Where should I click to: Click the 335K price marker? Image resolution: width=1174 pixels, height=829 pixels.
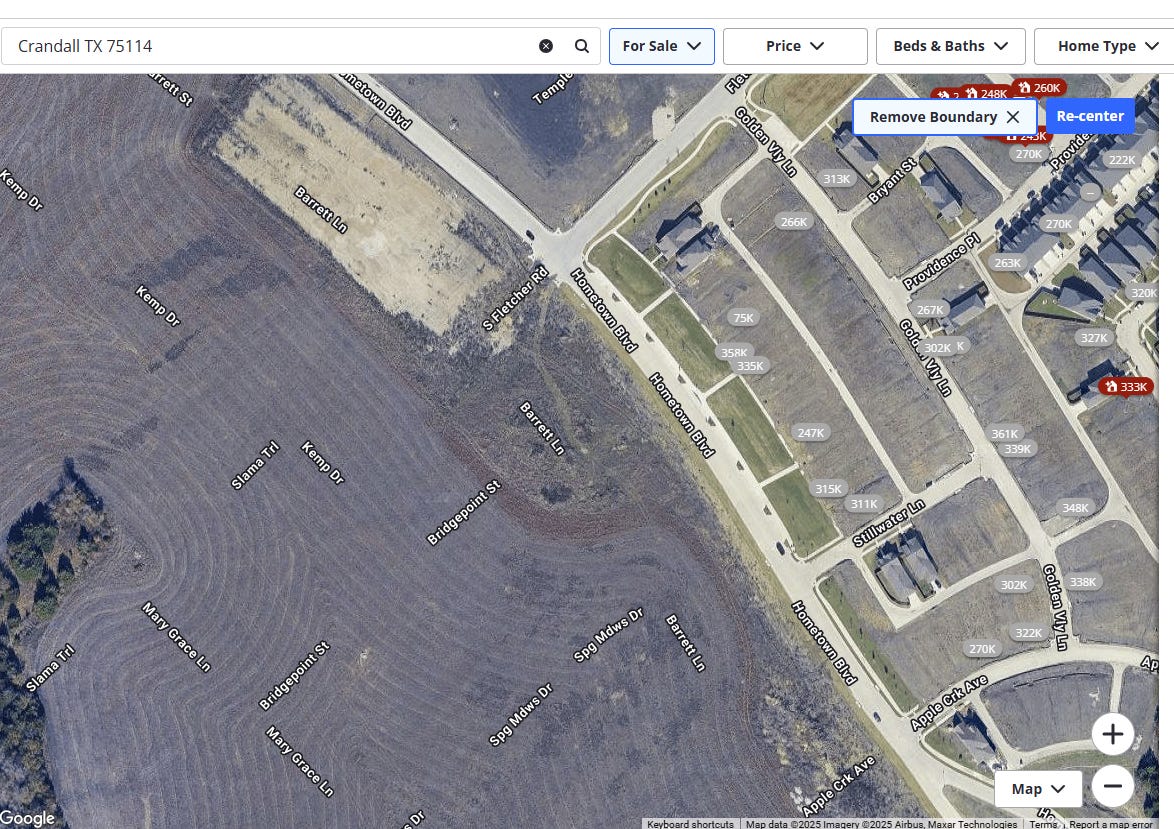tap(749, 365)
